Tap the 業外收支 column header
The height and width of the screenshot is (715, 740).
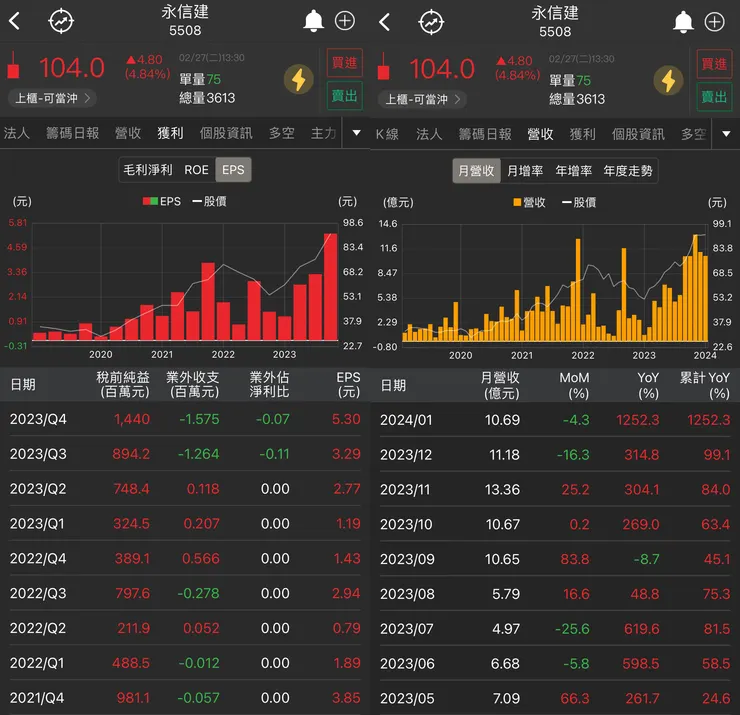(193, 384)
